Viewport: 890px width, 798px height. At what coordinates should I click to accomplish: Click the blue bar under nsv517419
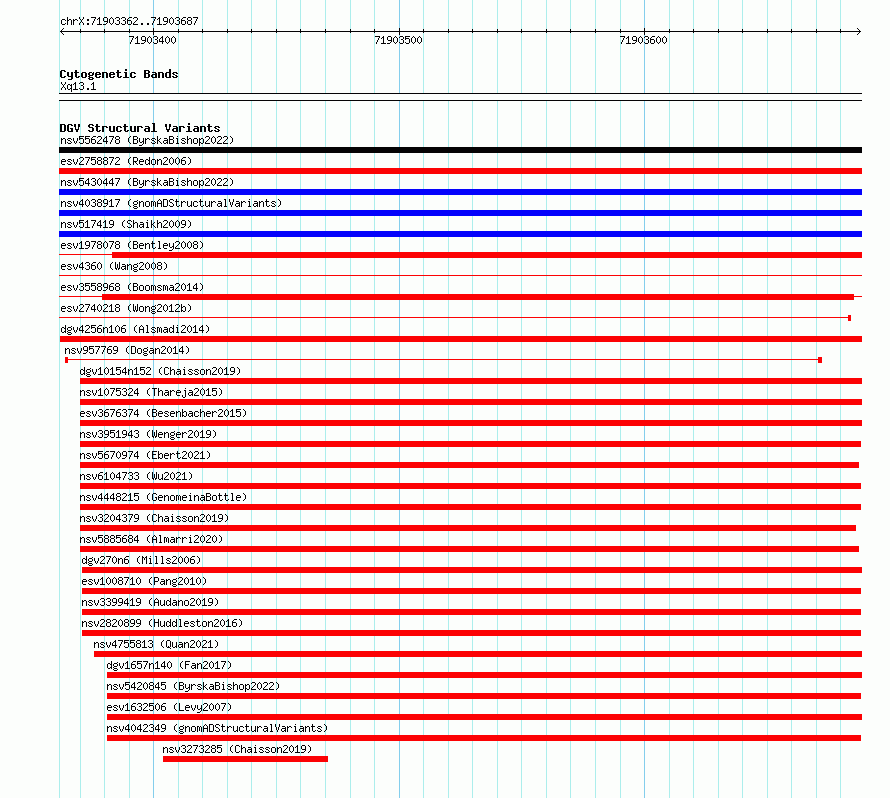pyautogui.click(x=460, y=234)
